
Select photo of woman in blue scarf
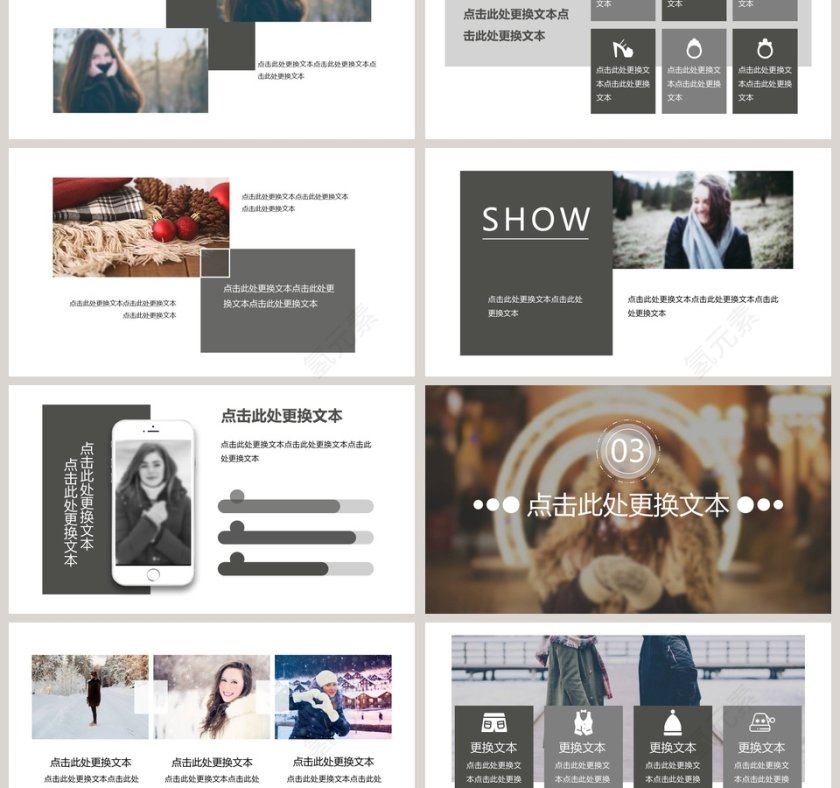[x=702, y=219]
